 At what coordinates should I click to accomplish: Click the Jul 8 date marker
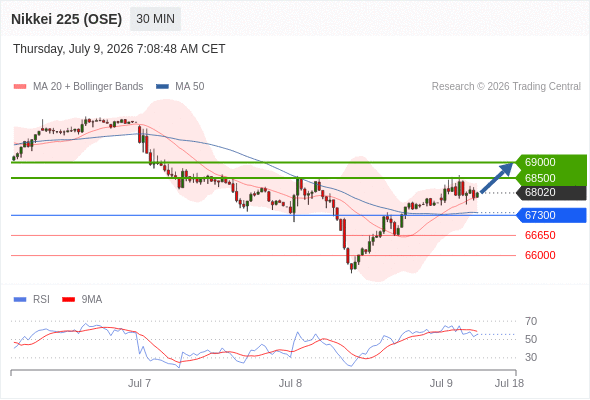290,383
